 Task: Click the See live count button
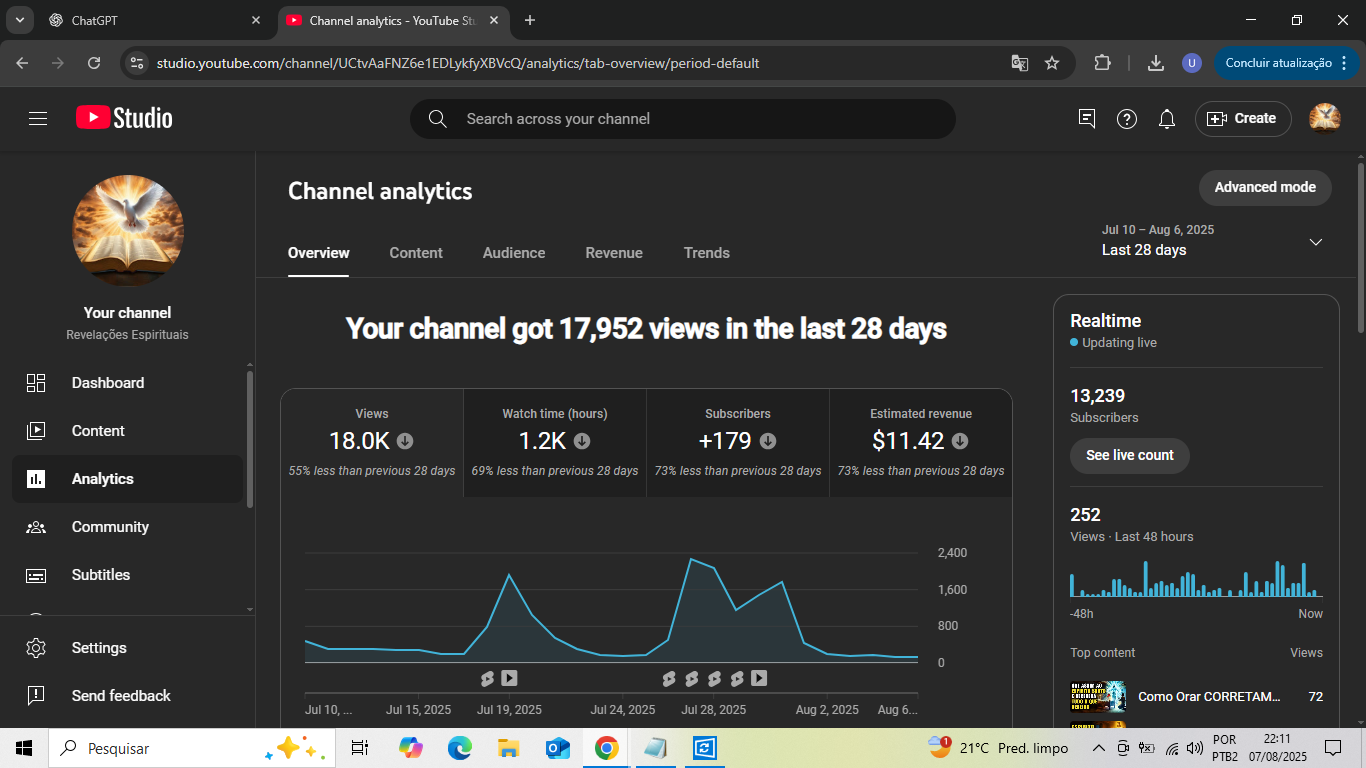tap(1130, 455)
